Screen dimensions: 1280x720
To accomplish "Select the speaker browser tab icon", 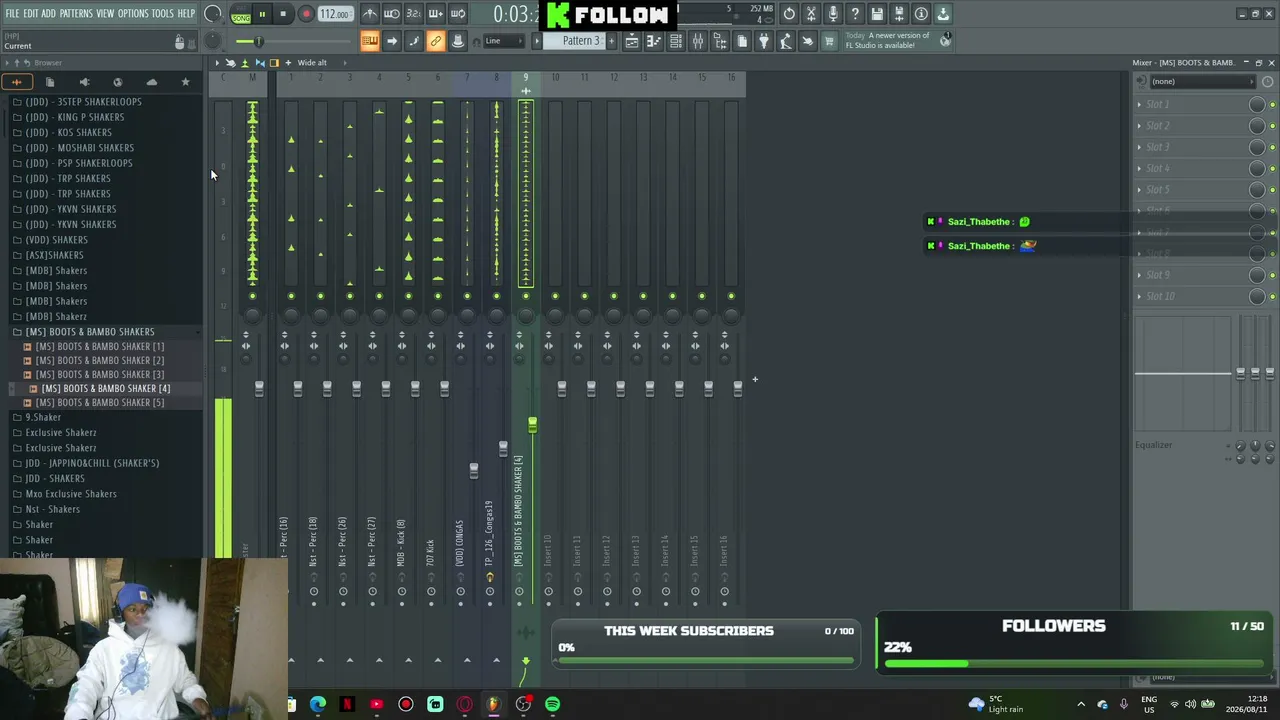I will 84,82.
